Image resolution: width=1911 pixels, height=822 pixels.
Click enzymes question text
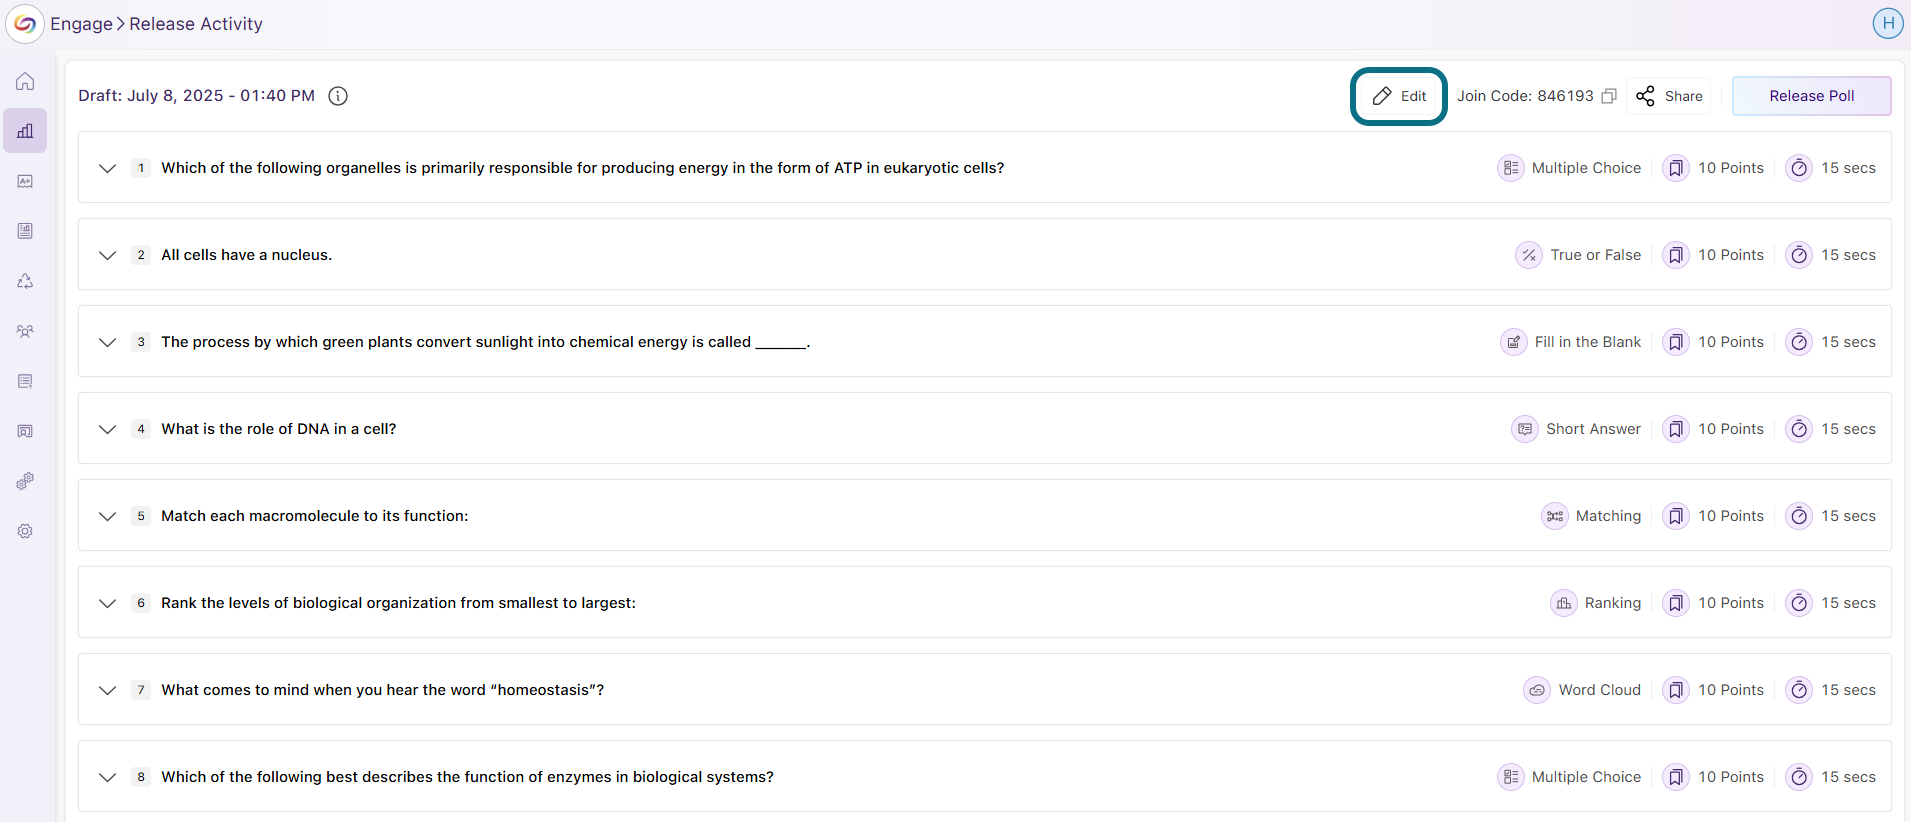coord(467,777)
